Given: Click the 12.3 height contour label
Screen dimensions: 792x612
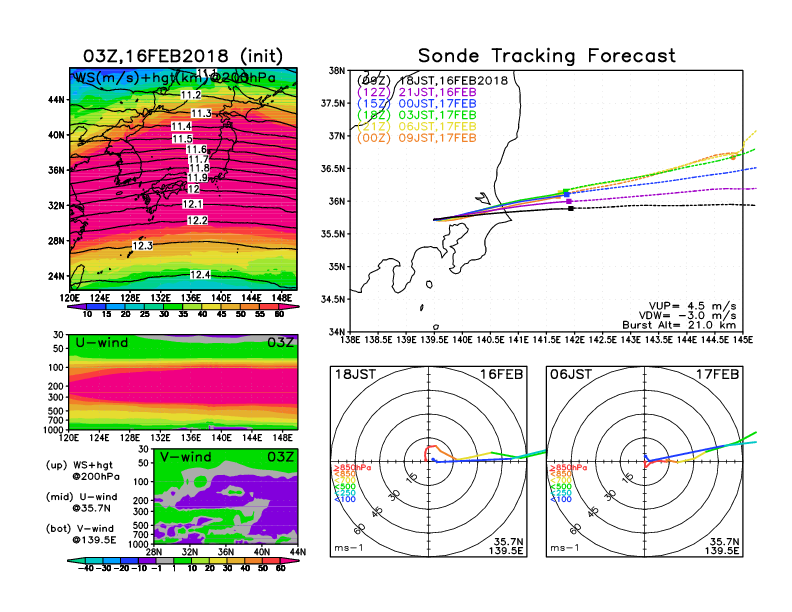Looking at the screenshot, I should coord(142,246).
